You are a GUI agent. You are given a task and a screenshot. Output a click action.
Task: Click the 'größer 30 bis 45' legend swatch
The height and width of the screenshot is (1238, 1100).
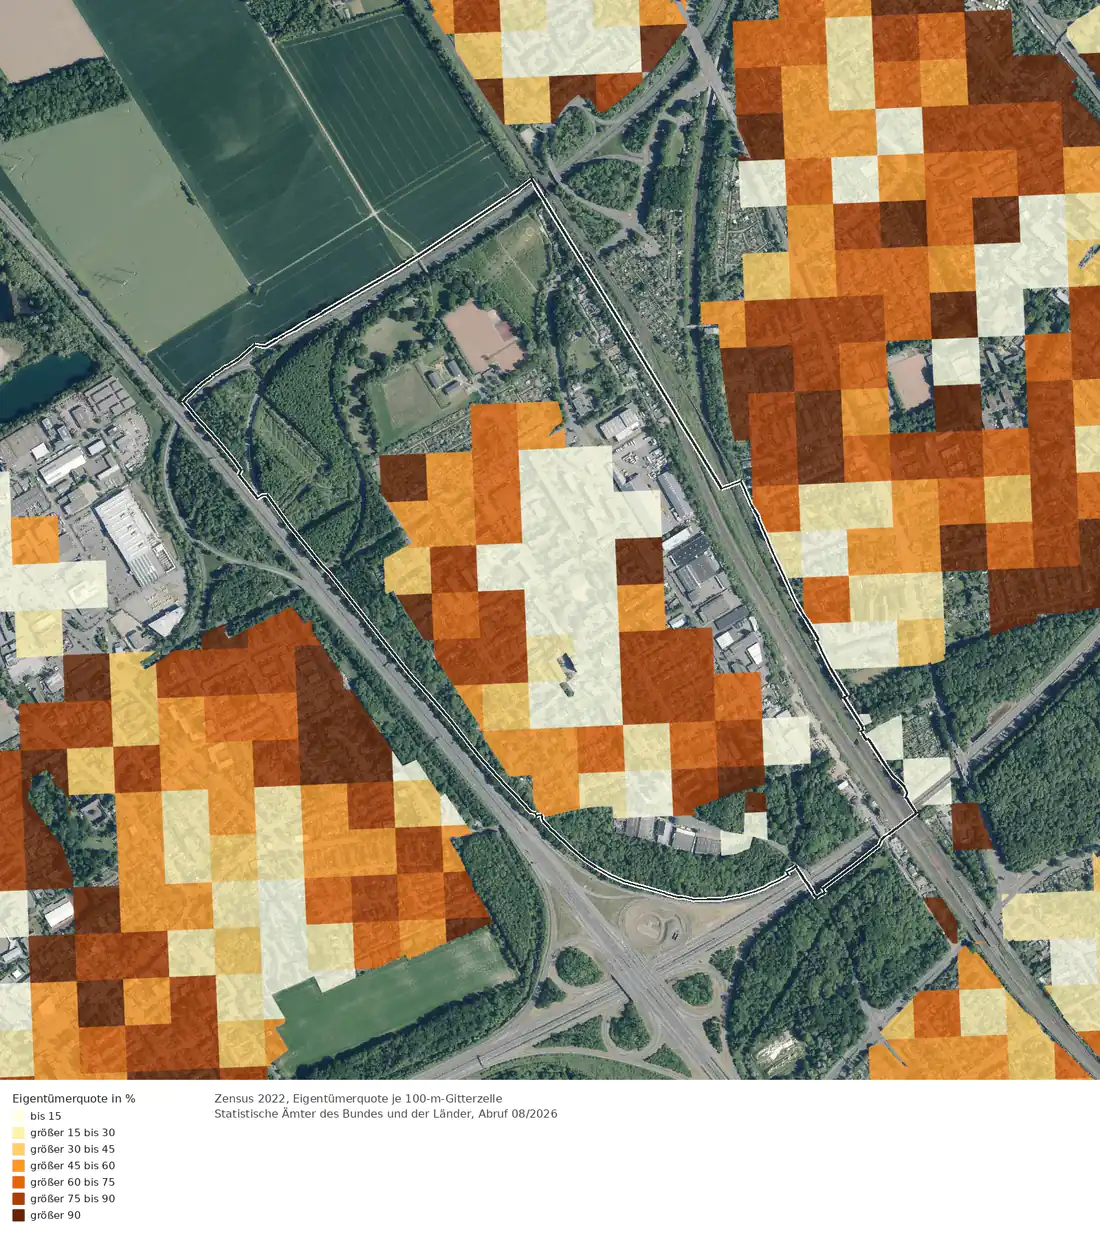[x=18, y=1149]
